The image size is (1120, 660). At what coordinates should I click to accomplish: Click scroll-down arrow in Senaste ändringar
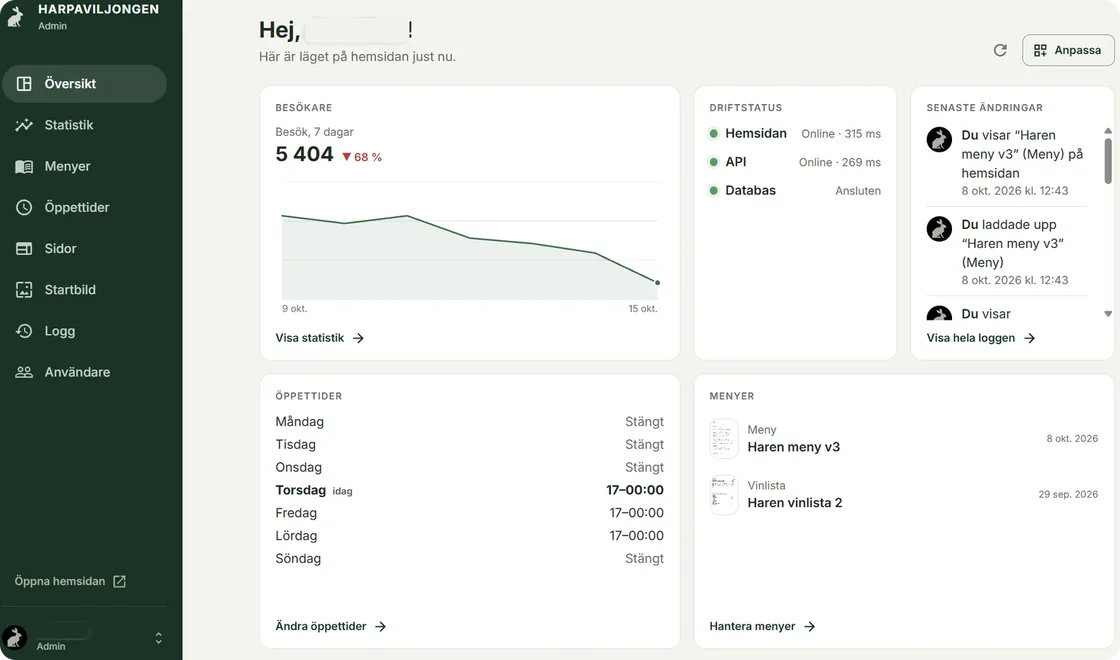(1108, 314)
